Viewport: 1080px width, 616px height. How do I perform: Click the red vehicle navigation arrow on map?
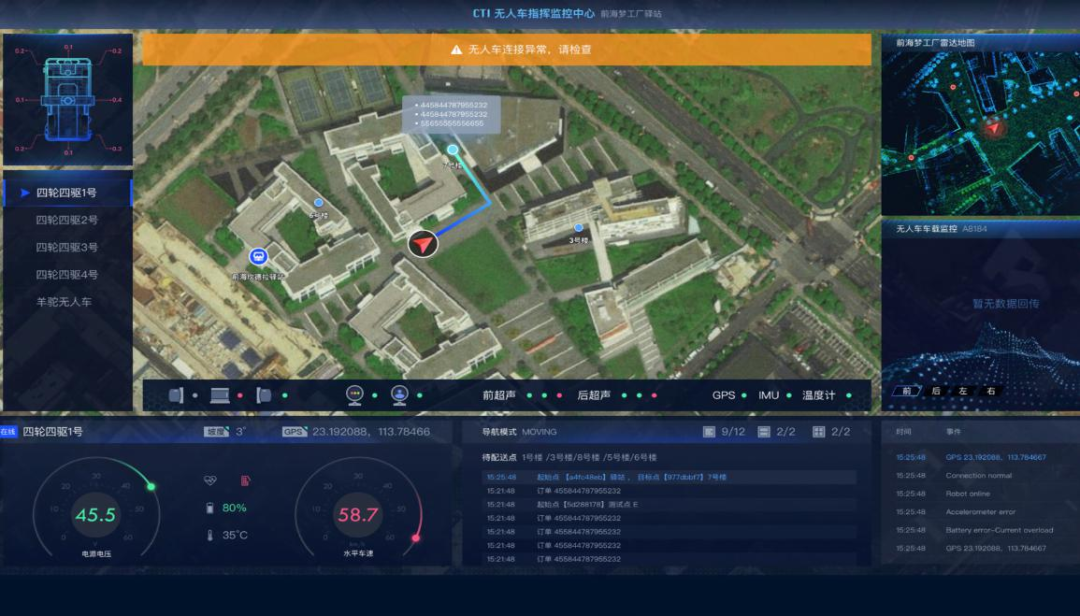(x=423, y=243)
